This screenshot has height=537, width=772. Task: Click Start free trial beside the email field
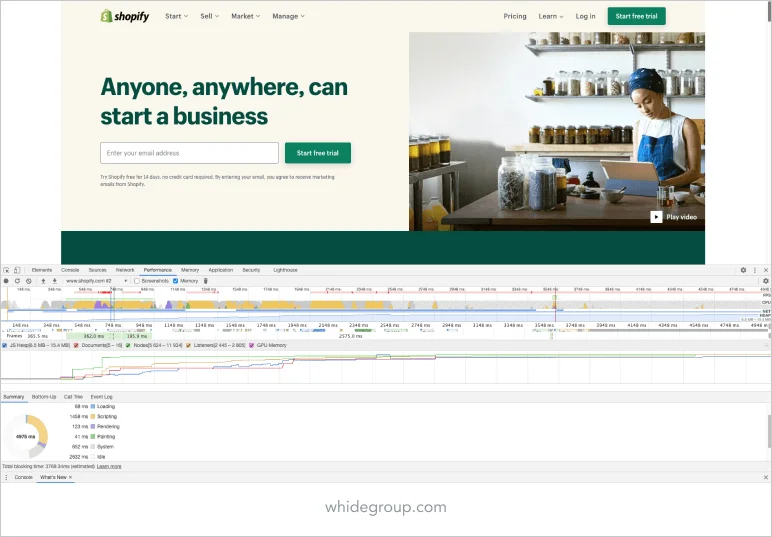point(318,153)
